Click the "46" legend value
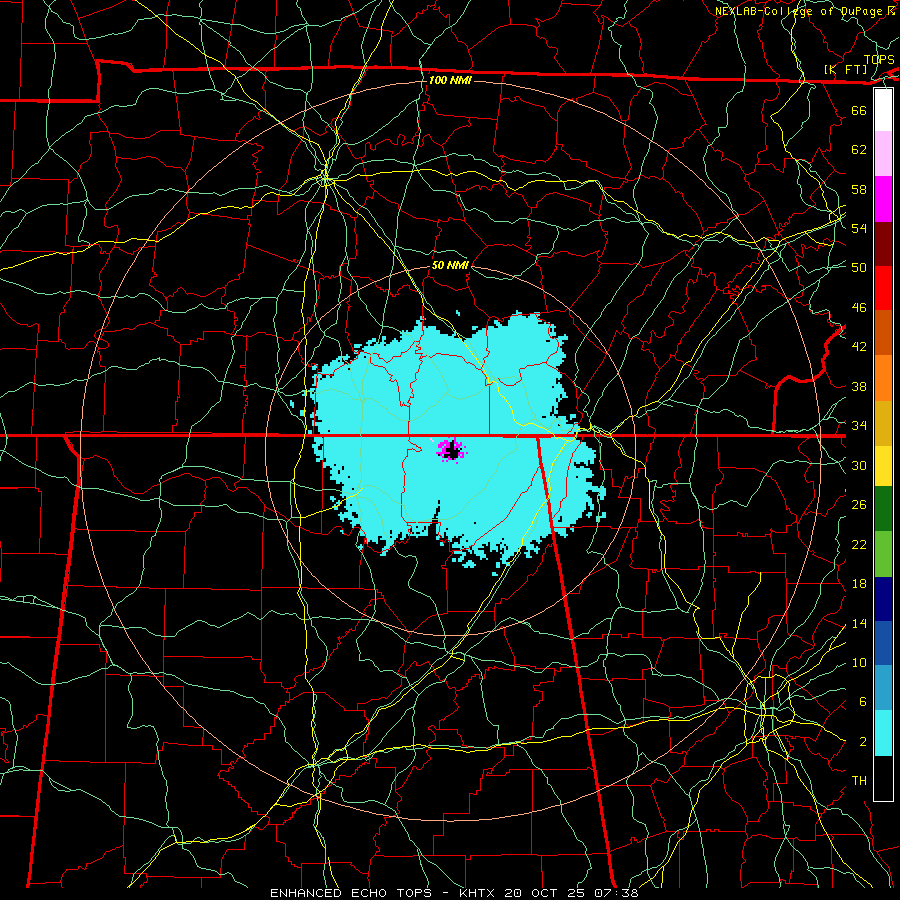 click(x=859, y=308)
